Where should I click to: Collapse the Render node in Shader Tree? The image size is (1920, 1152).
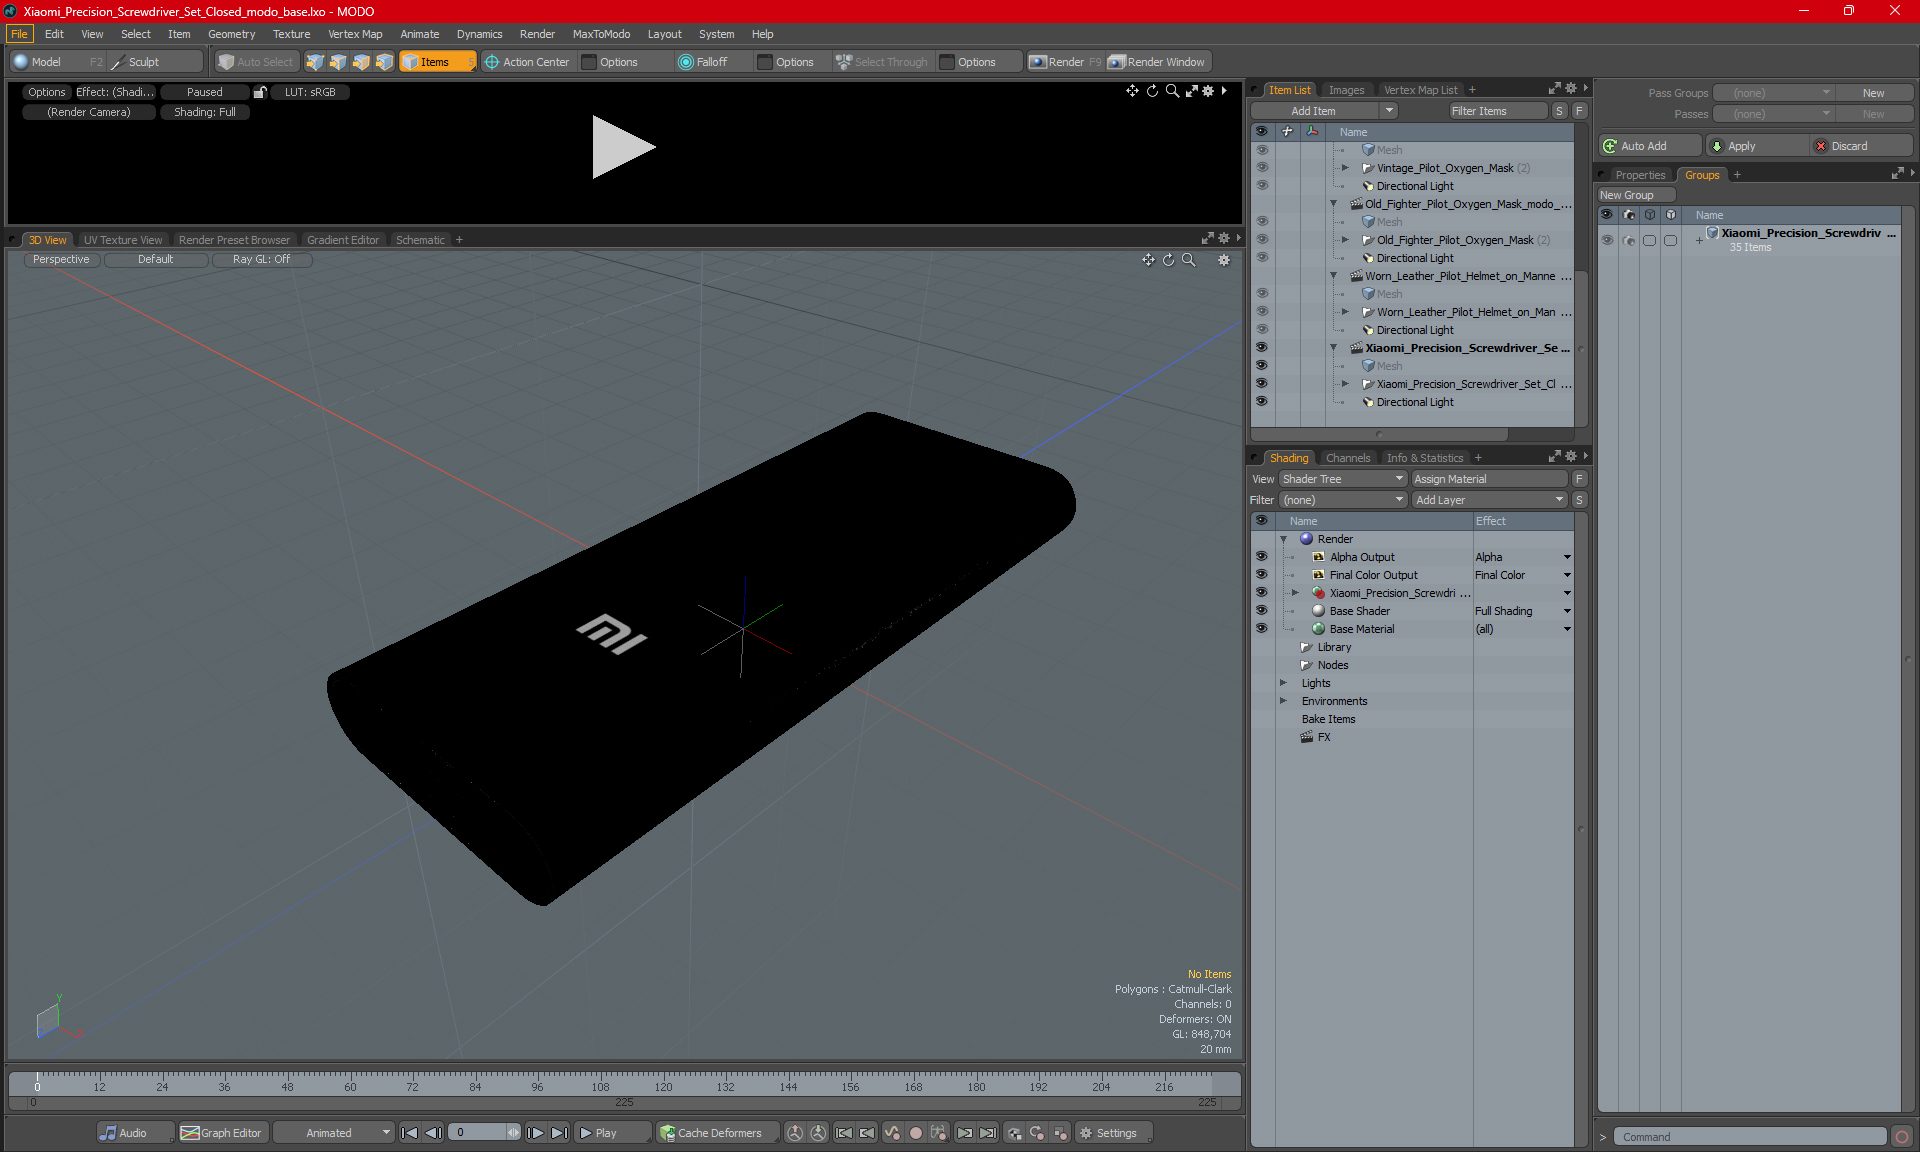click(1284, 539)
